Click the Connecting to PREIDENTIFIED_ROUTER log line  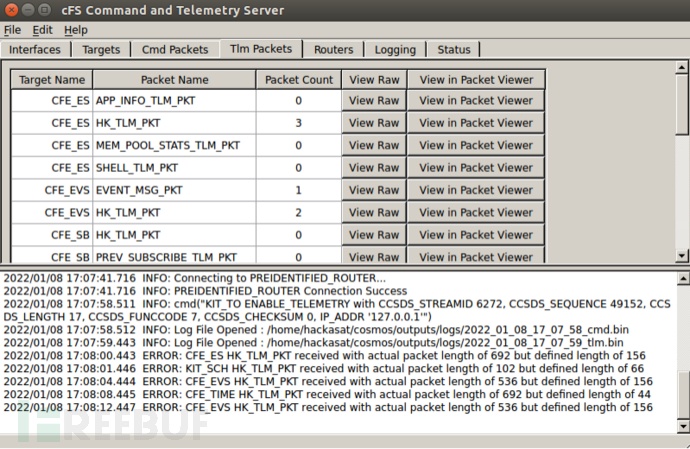click(195, 278)
